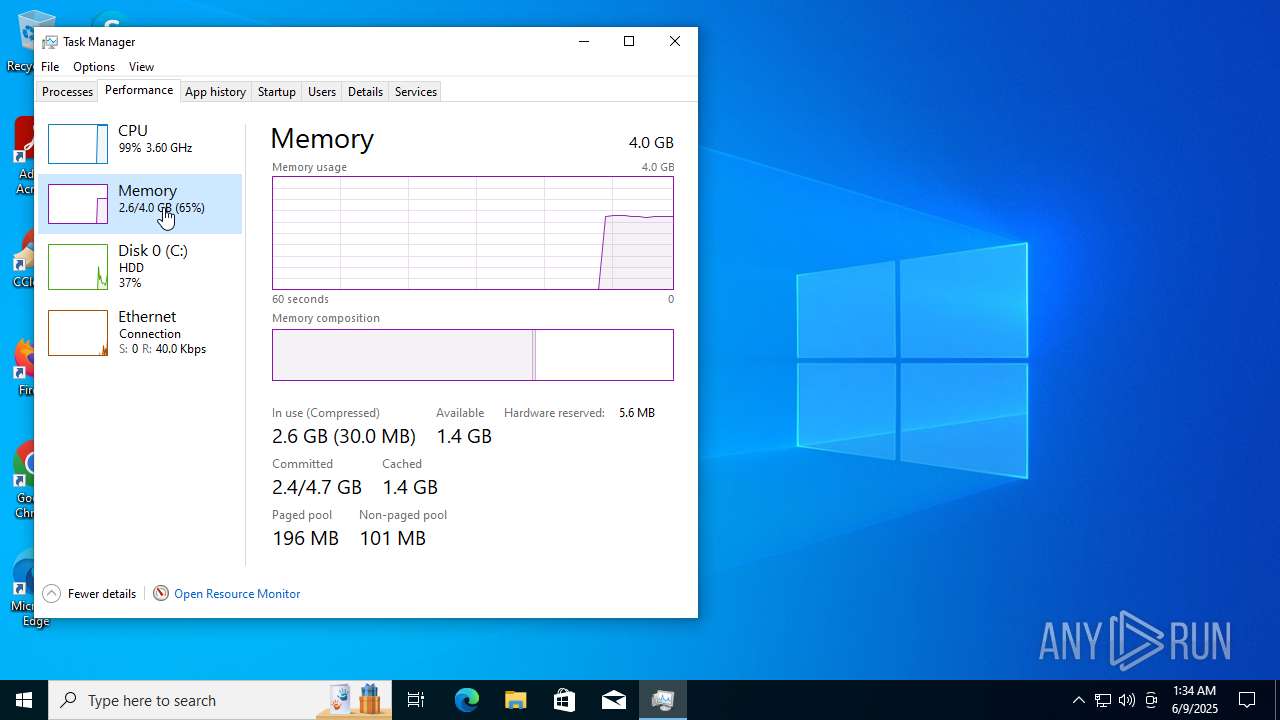1280x720 pixels.
Task: Click the '101 MB' non-paged pool value
Action: [392, 539]
